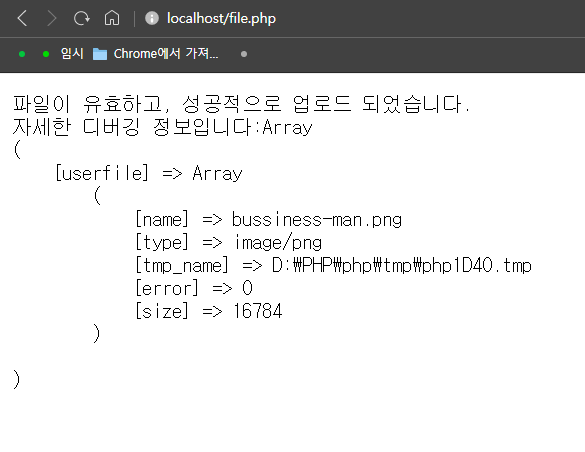Click the [type] => image/png line

coord(228,242)
